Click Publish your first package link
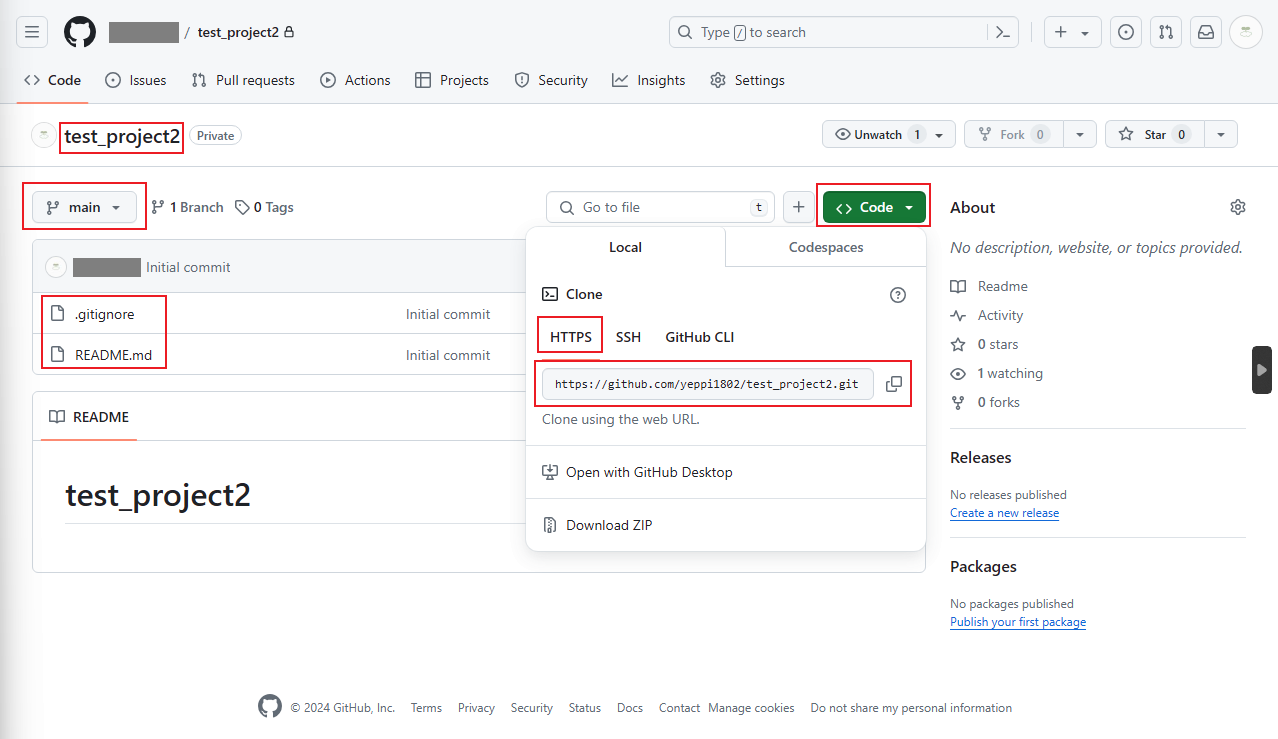This screenshot has height=739, width=1278. [1018, 622]
